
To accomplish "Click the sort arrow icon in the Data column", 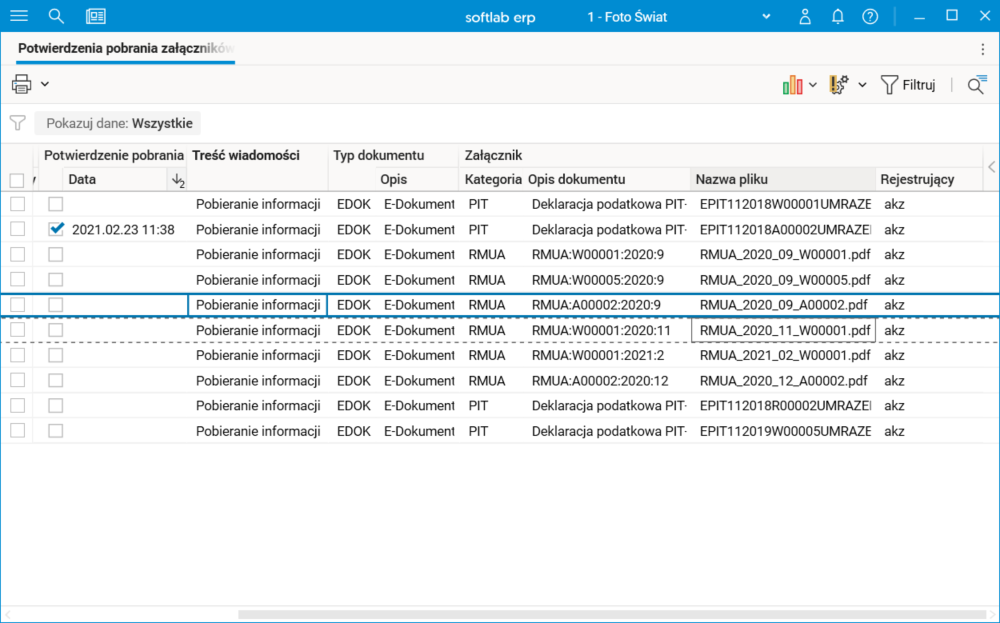I will coord(178,180).
